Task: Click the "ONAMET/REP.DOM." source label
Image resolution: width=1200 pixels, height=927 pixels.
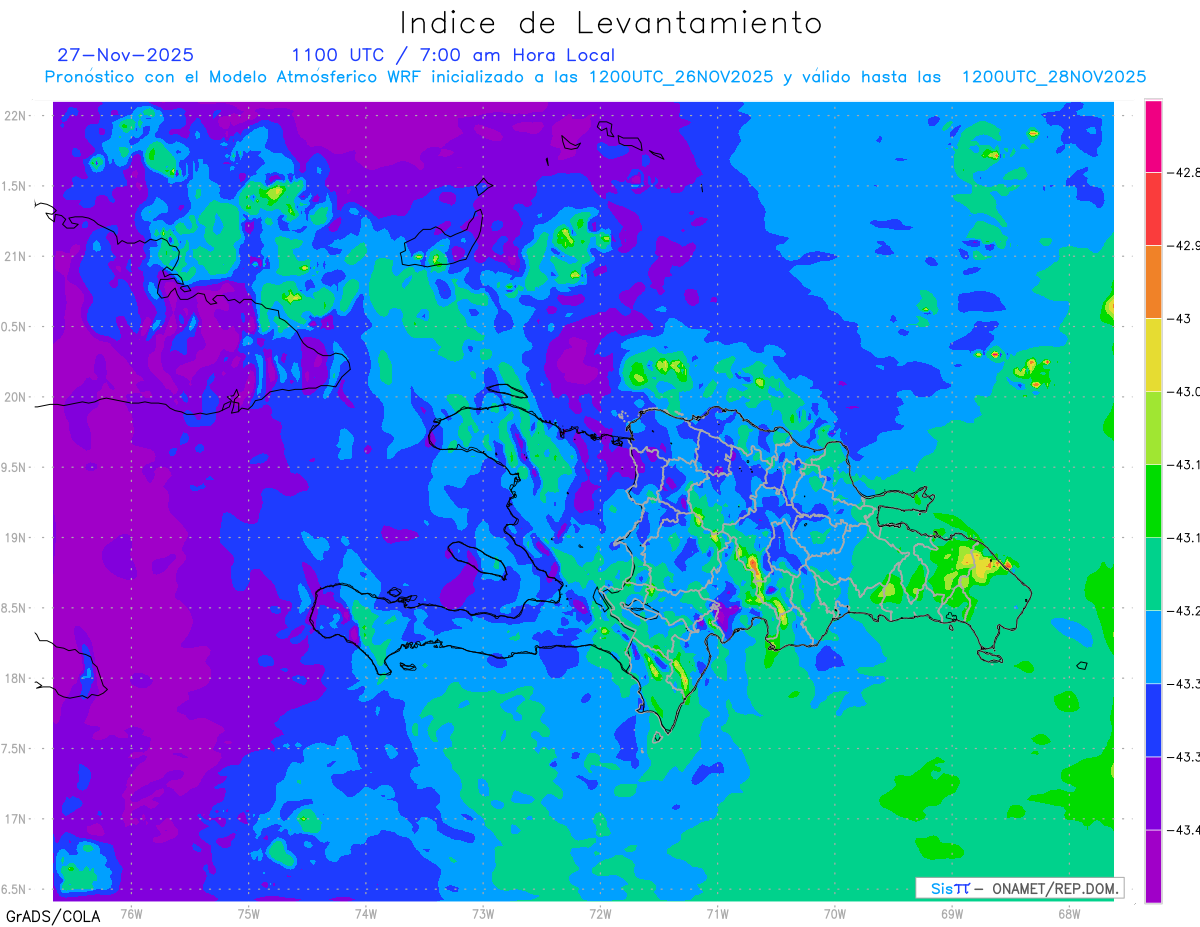Action: (x=1054, y=888)
